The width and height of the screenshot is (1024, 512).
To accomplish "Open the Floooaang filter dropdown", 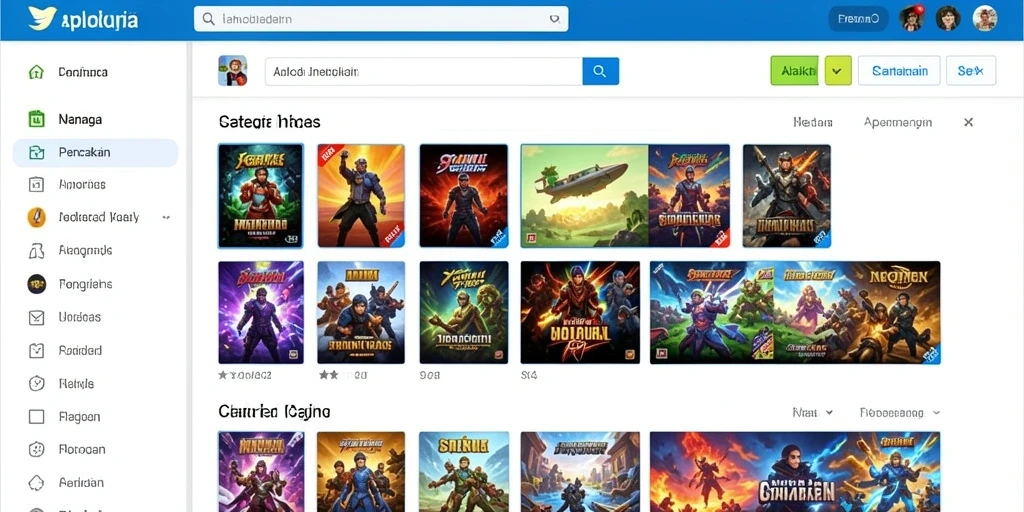I will point(900,413).
